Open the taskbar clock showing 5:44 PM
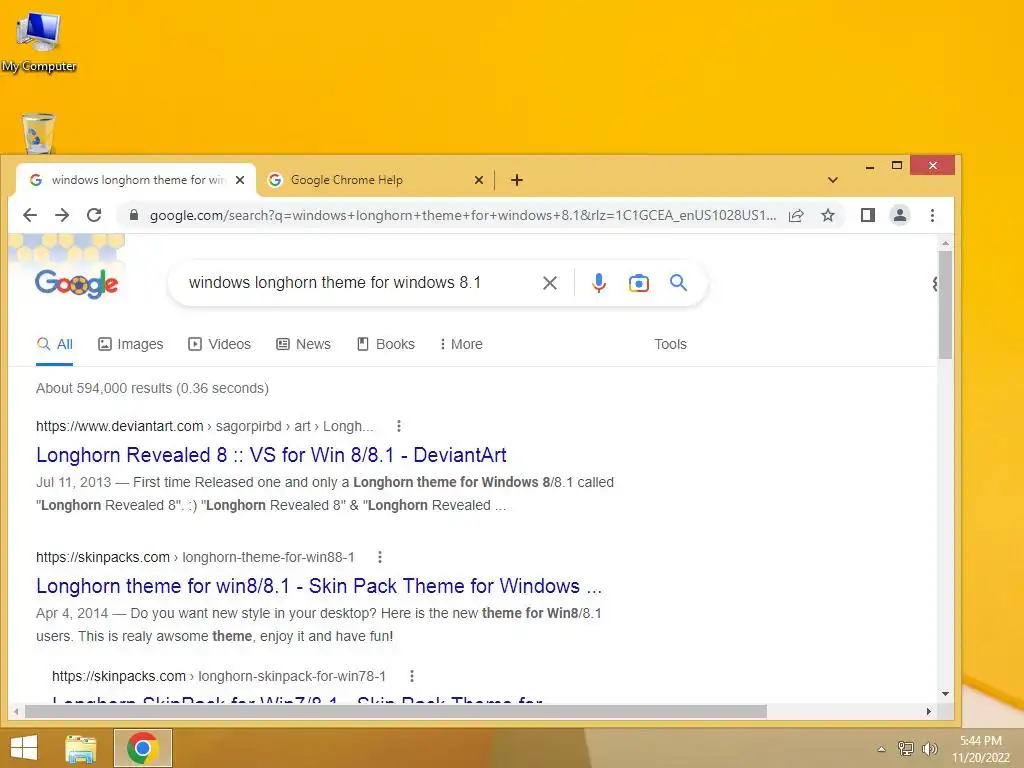 980,748
